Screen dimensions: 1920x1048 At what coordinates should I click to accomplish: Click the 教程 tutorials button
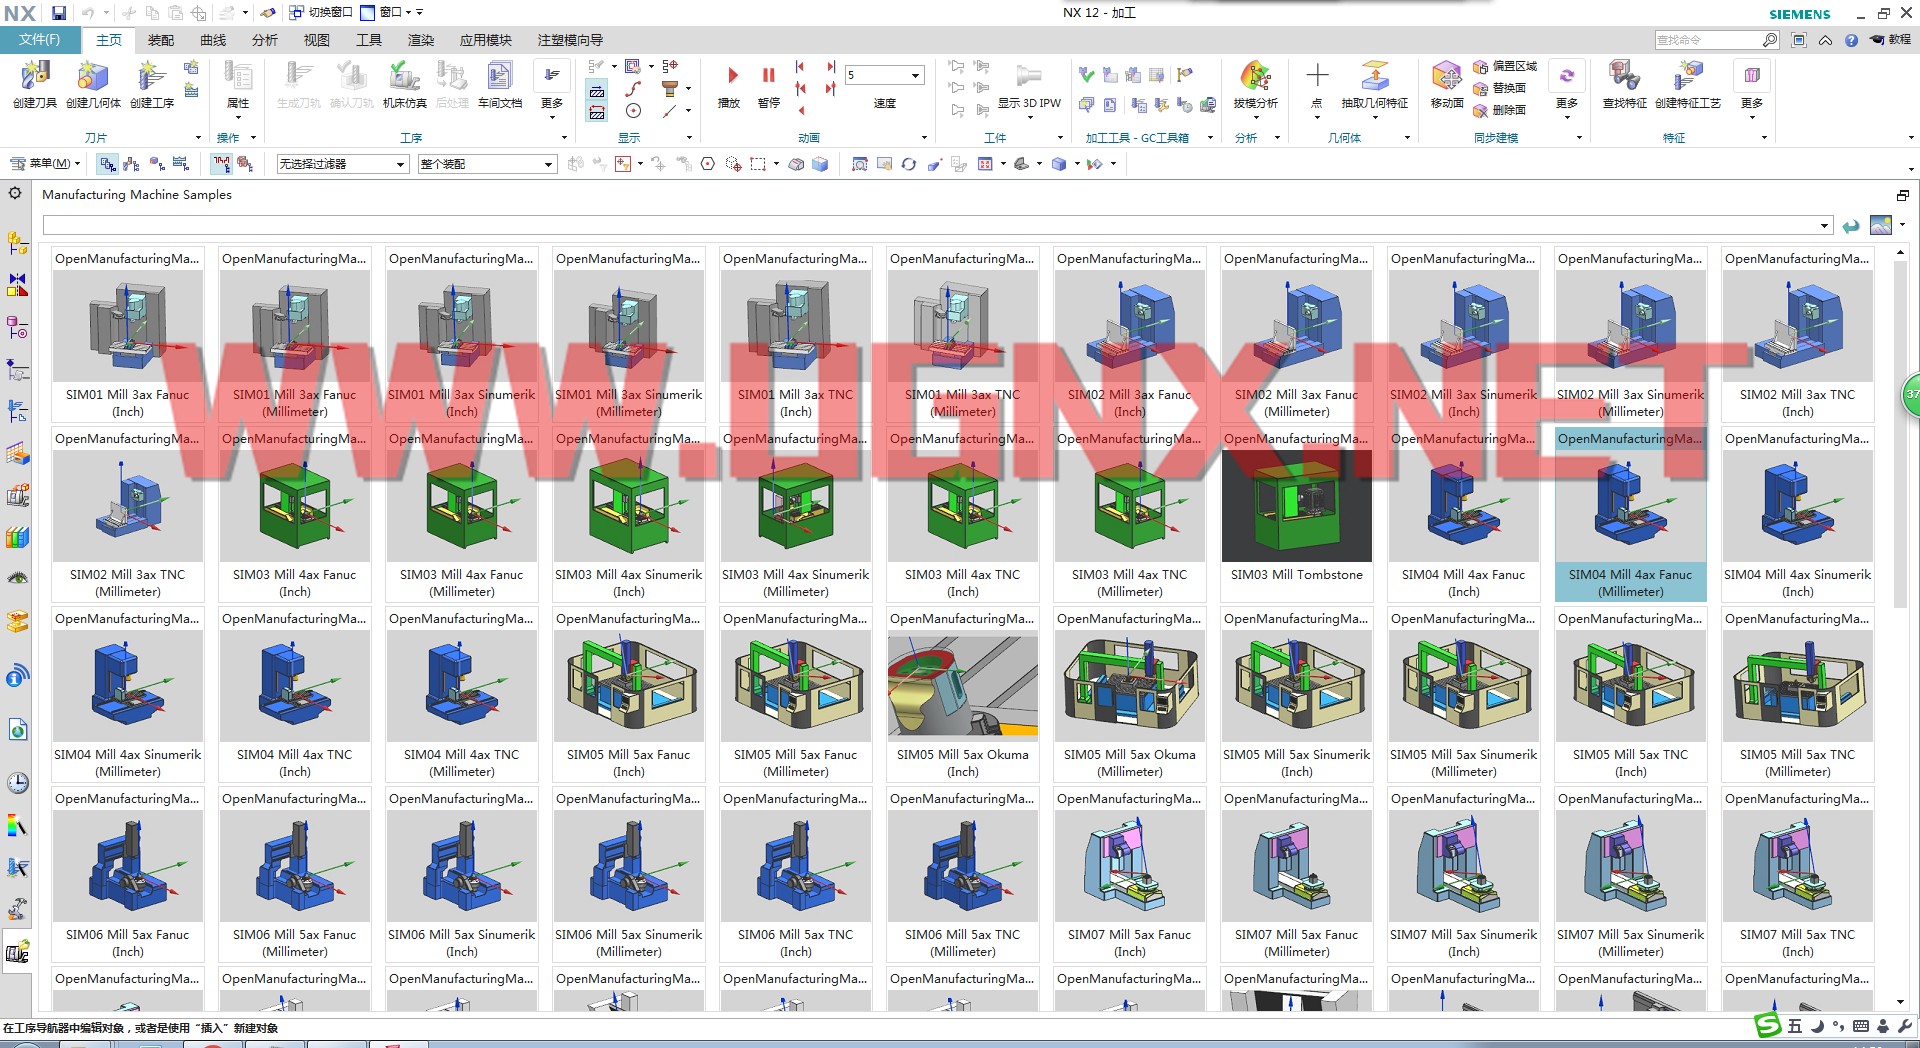(x=1891, y=40)
